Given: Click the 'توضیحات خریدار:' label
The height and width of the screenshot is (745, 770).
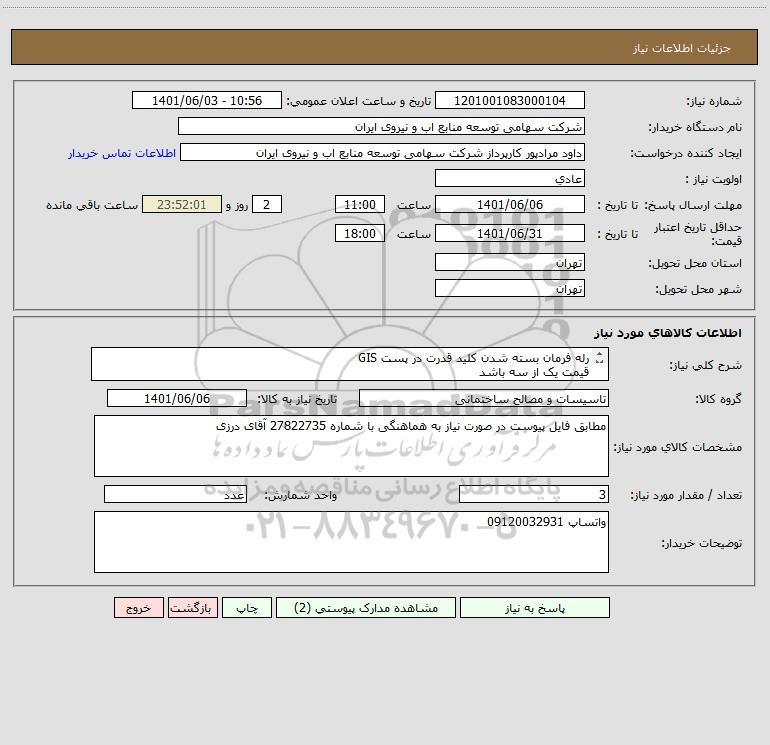Looking at the screenshot, I should 702,543.
